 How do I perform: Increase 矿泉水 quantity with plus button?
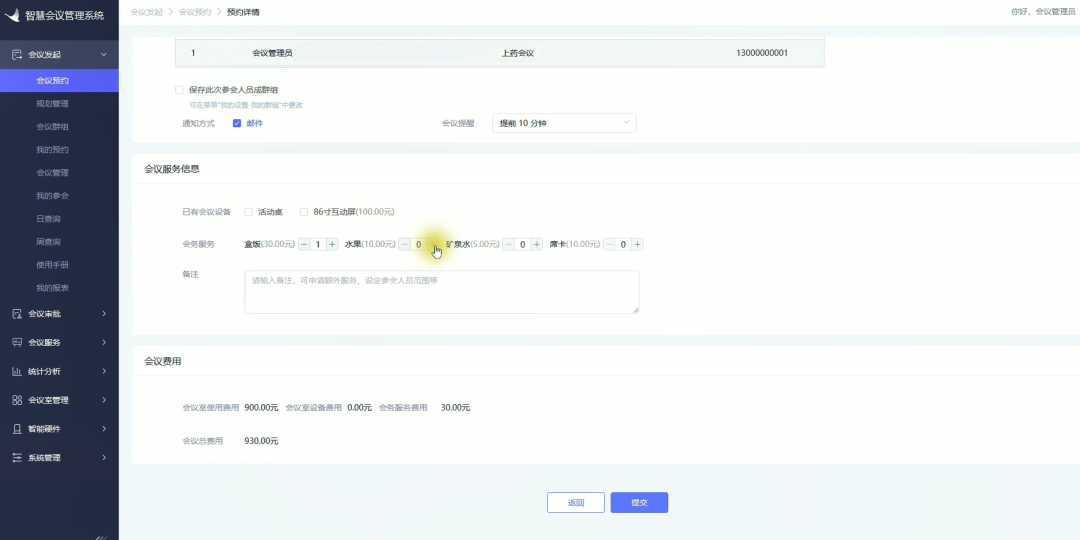pos(537,245)
